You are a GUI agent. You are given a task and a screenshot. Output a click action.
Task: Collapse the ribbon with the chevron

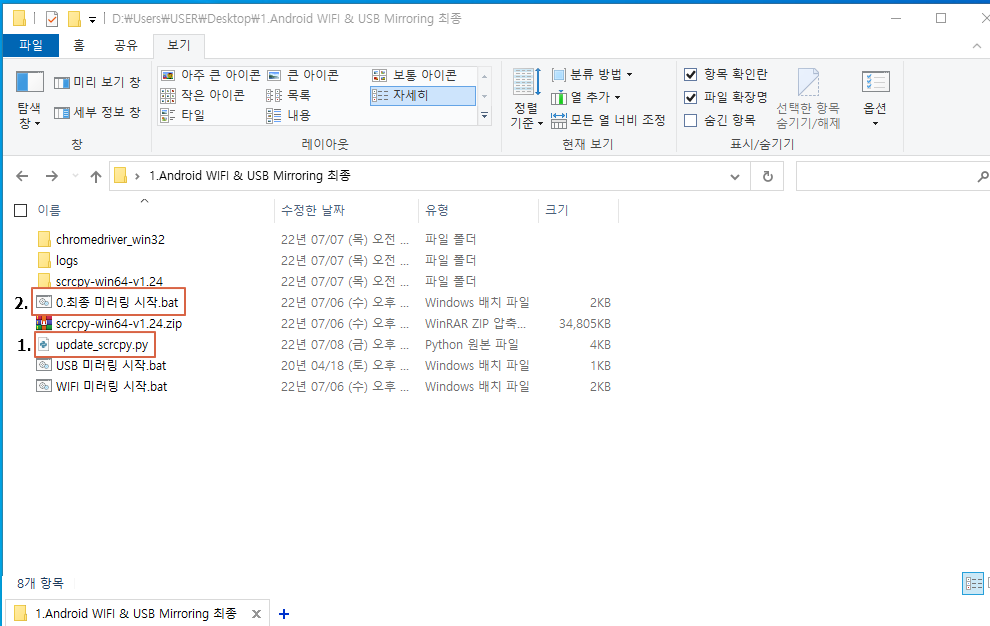tap(977, 45)
